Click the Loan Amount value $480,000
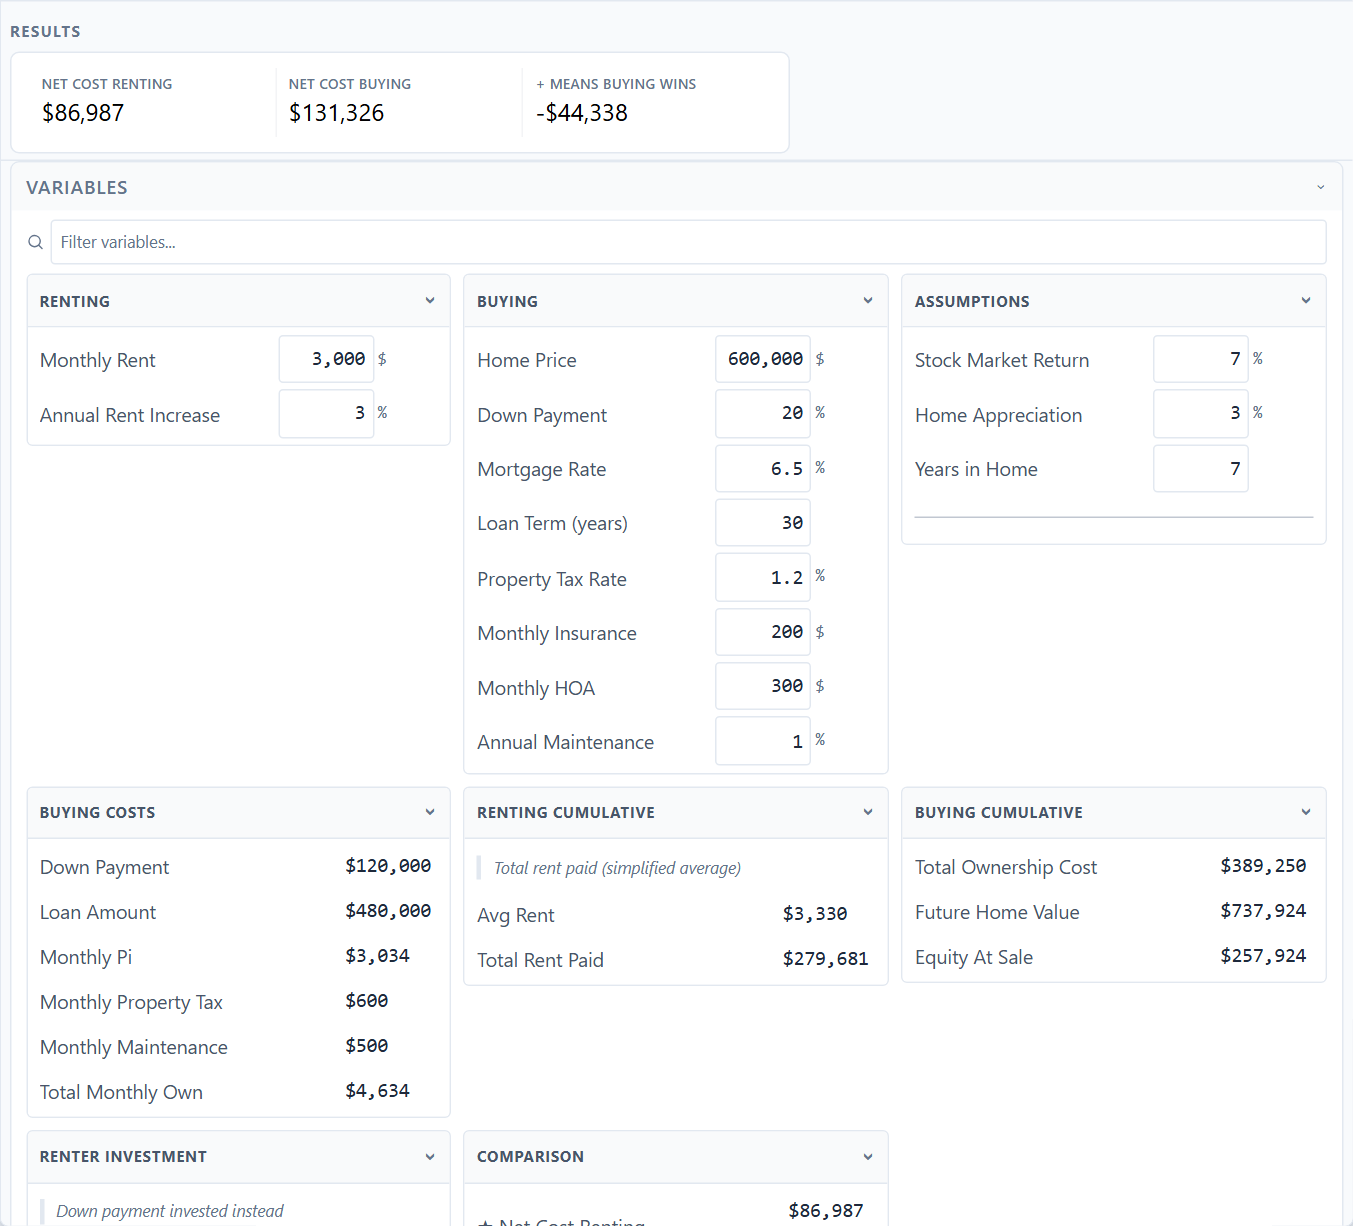The height and width of the screenshot is (1226, 1353). click(x=388, y=911)
